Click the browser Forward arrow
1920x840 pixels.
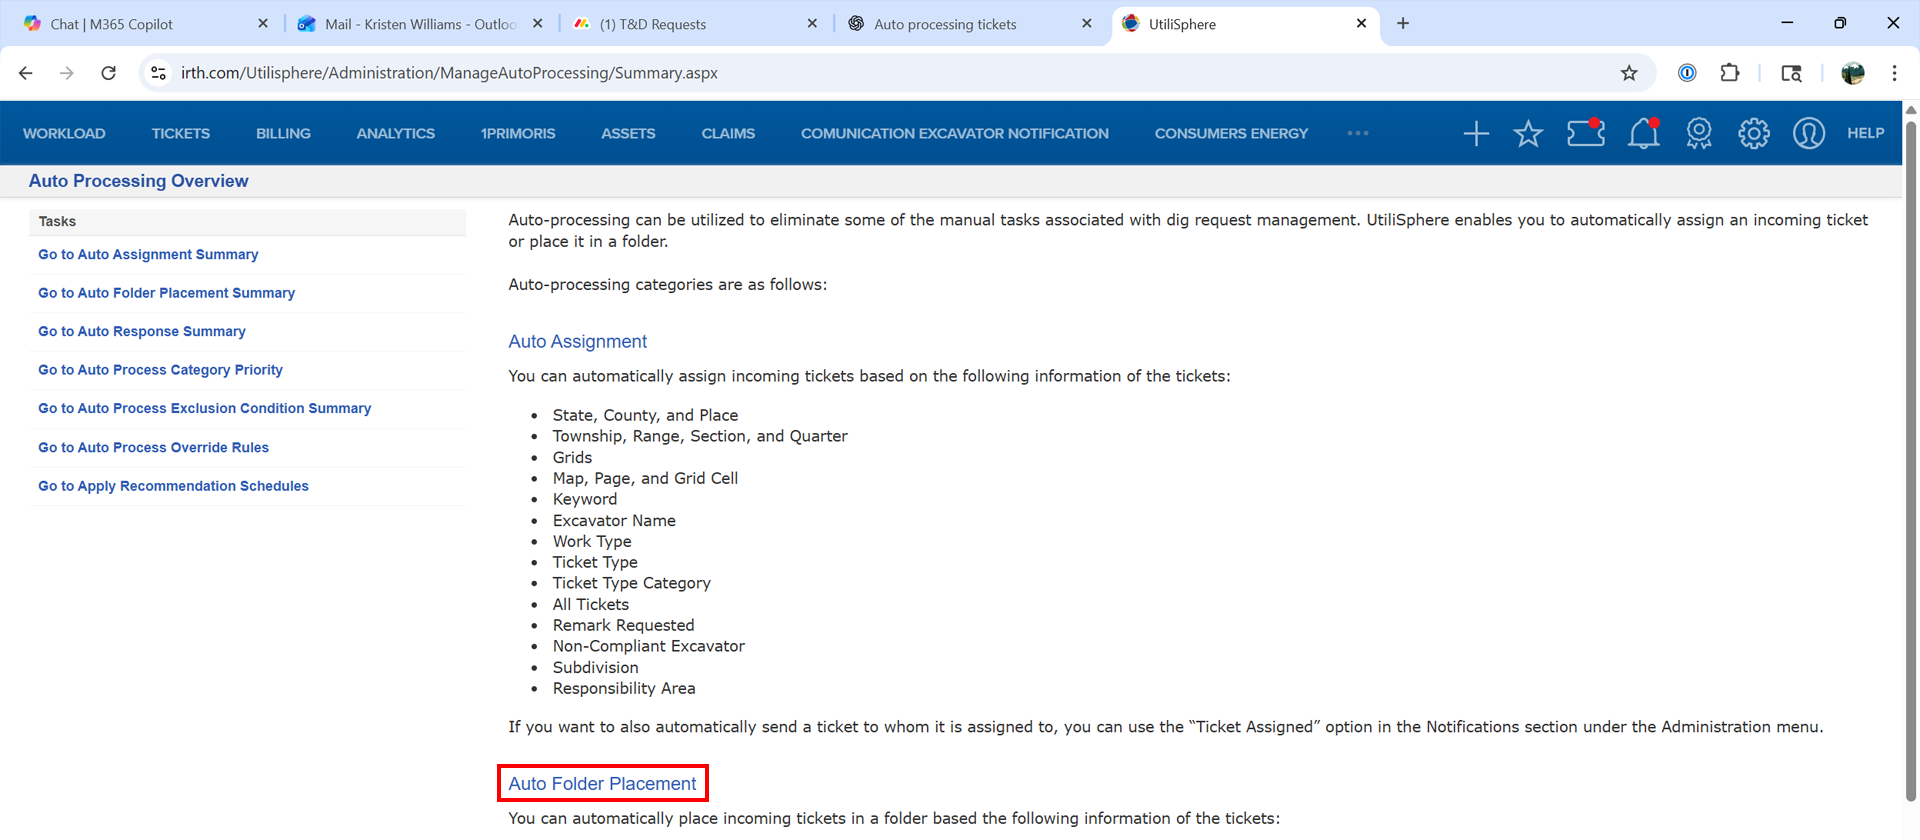[x=66, y=73]
